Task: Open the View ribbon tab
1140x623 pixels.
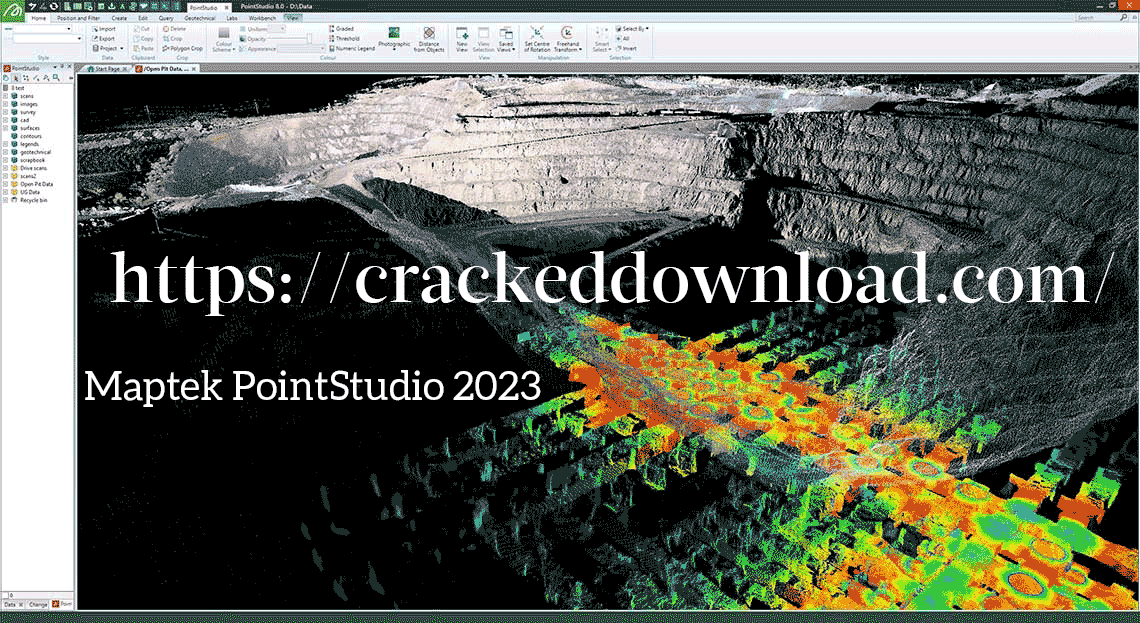Action: pos(293,16)
